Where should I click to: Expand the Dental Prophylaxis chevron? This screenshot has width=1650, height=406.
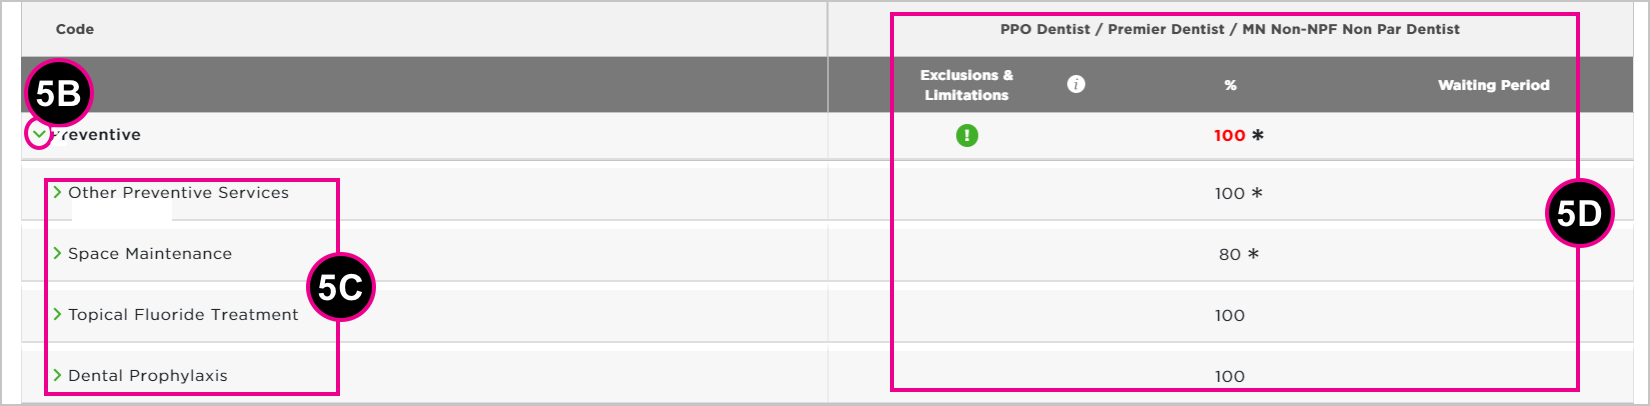pos(58,375)
